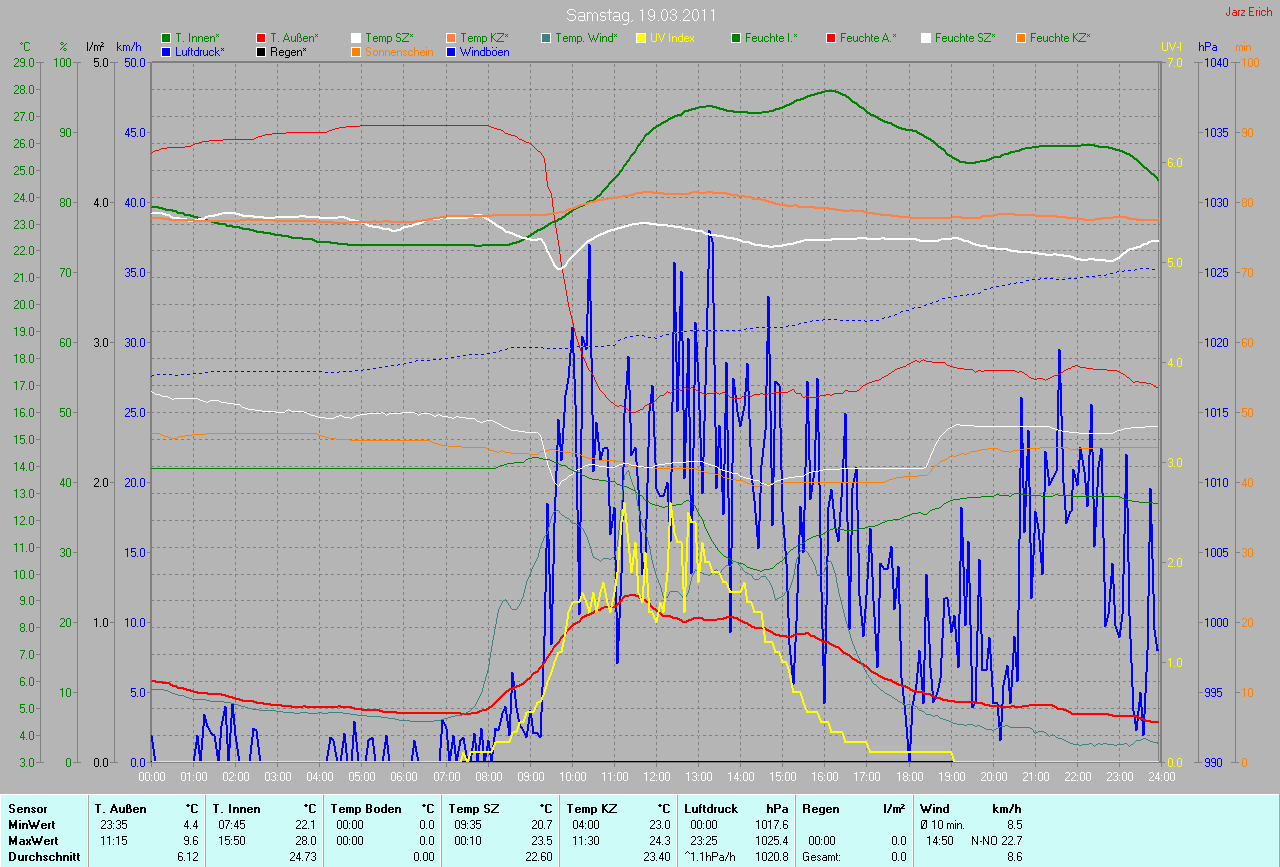Click the blue Windböen legend square
Image resolution: width=1280 pixels, height=867 pixels.
tap(451, 51)
